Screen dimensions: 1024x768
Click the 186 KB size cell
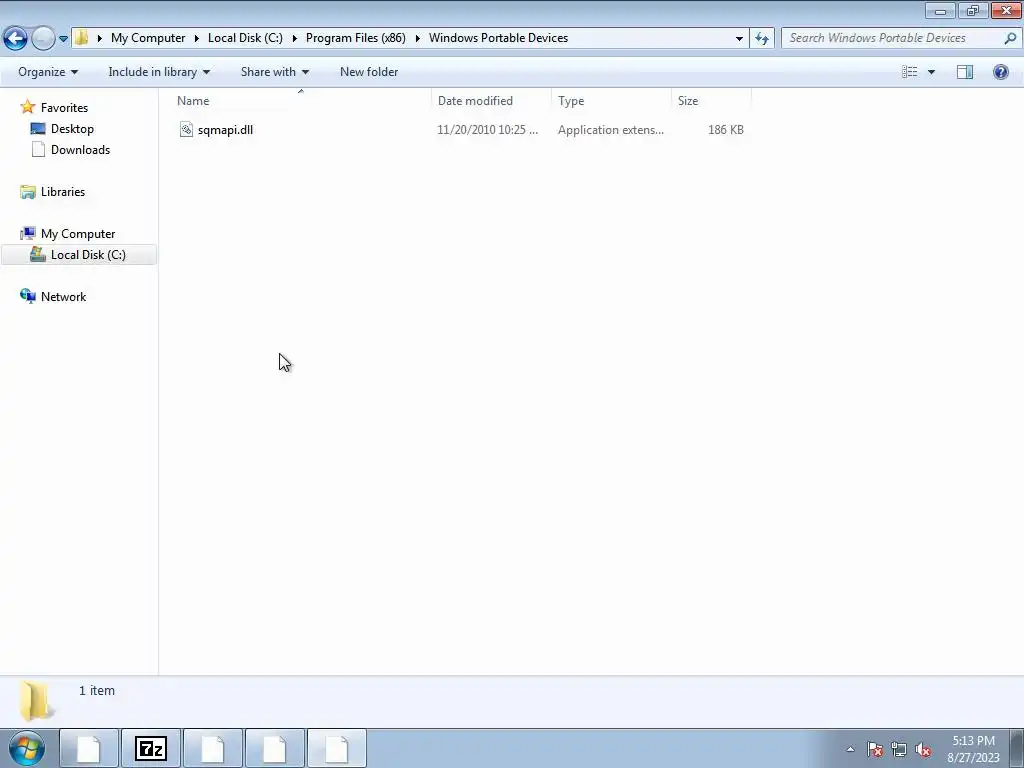726,129
